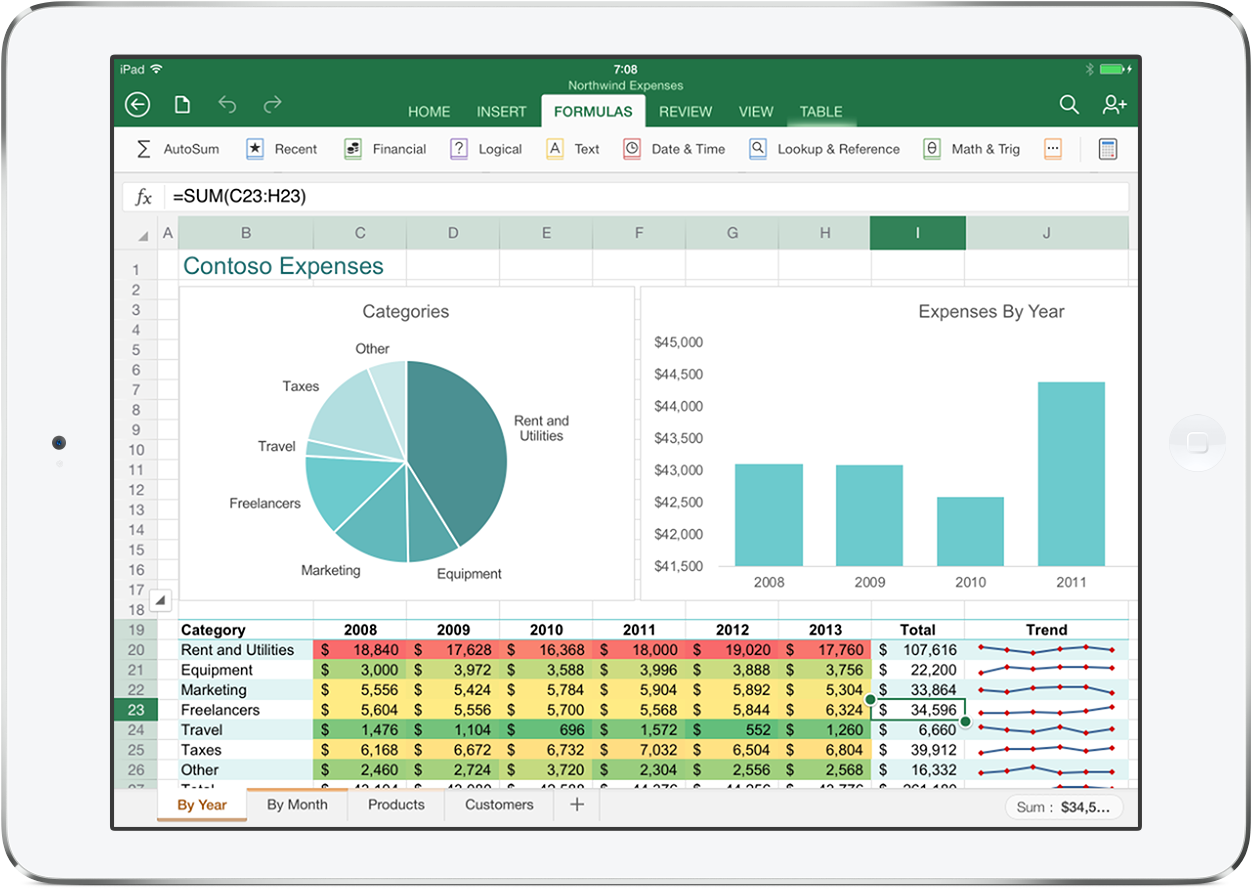Screen dimensions: 1251x889
Task: Open the By Month sheet tab
Action: pos(297,804)
